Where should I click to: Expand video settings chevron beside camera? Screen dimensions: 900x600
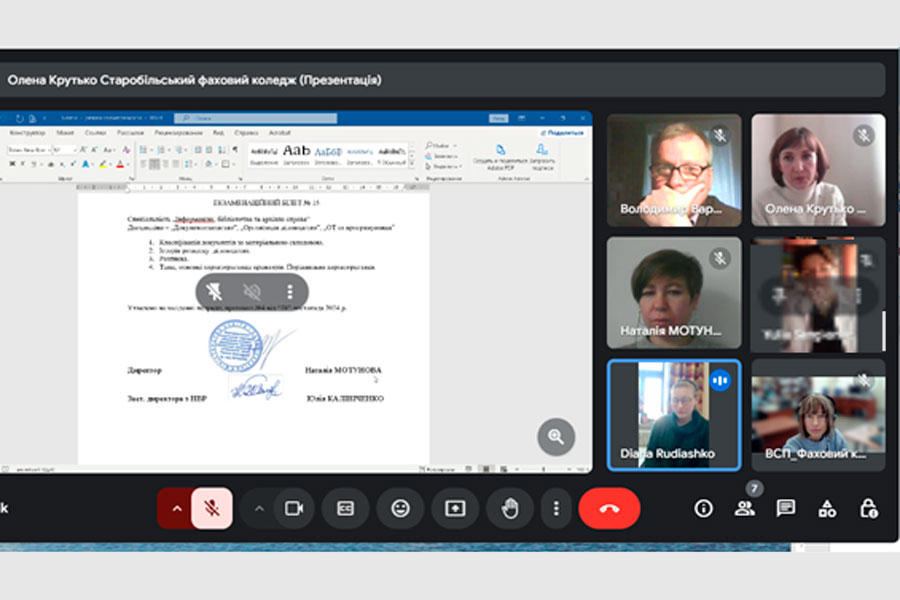tap(259, 508)
